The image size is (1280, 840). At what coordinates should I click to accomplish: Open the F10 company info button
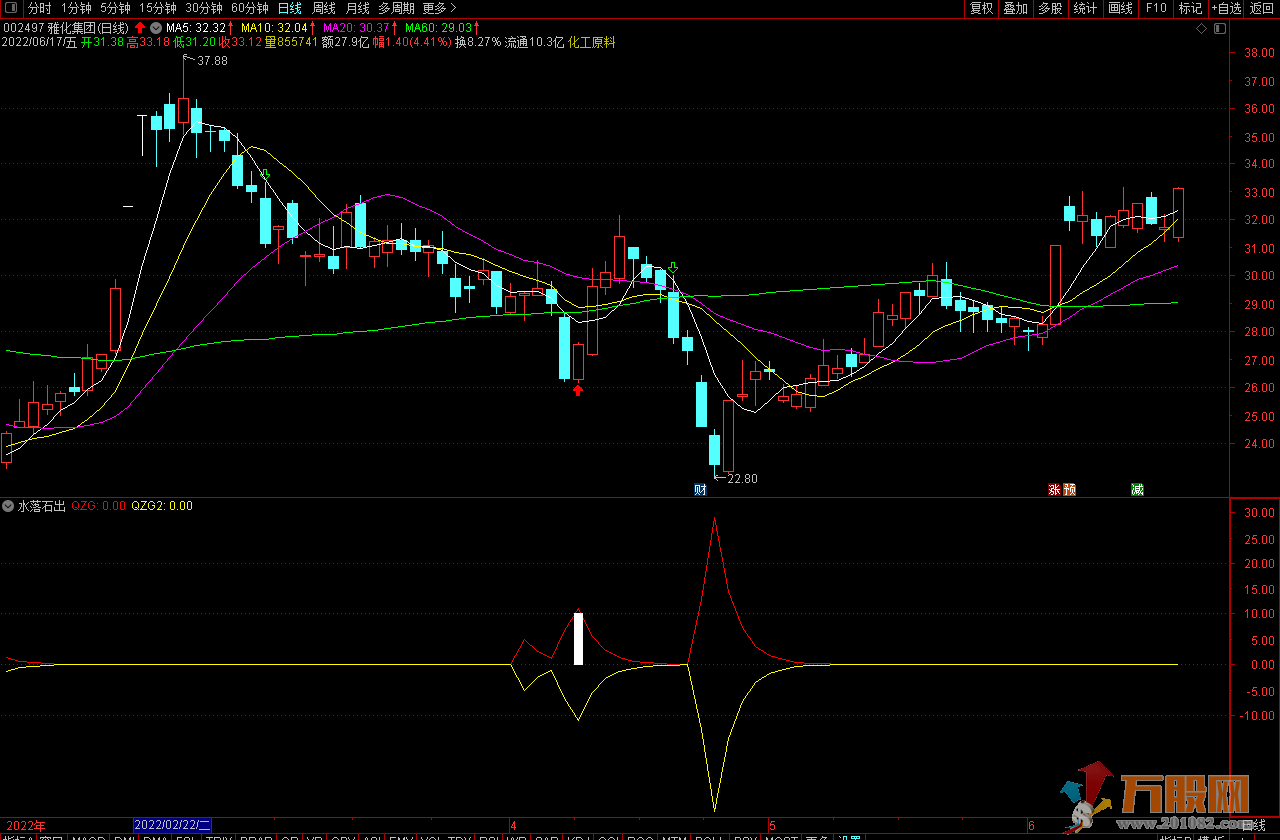point(1156,8)
